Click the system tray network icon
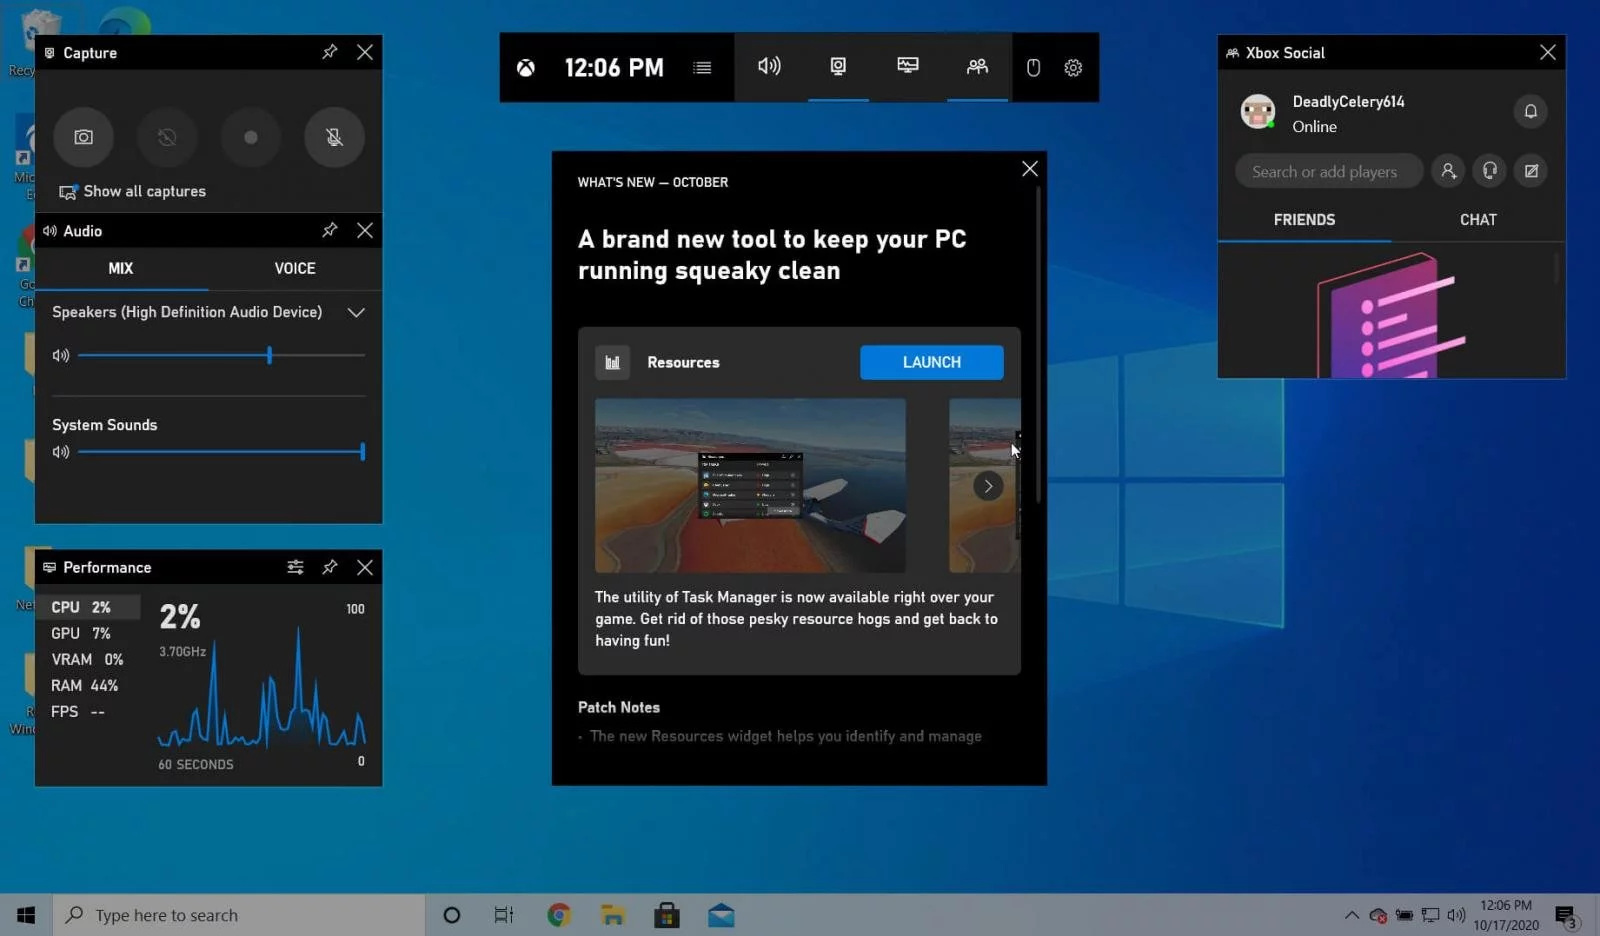The width and height of the screenshot is (1600, 936). [1431, 915]
